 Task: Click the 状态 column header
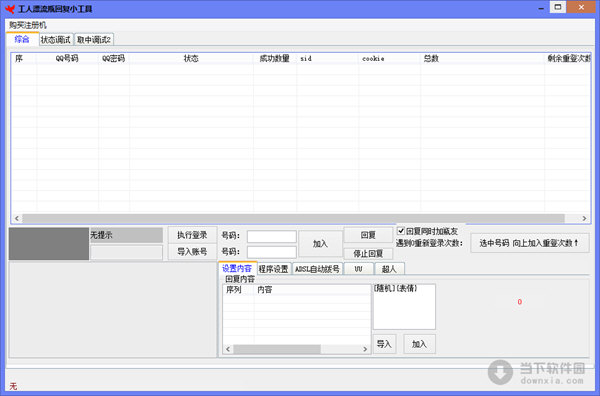pos(191,59)
